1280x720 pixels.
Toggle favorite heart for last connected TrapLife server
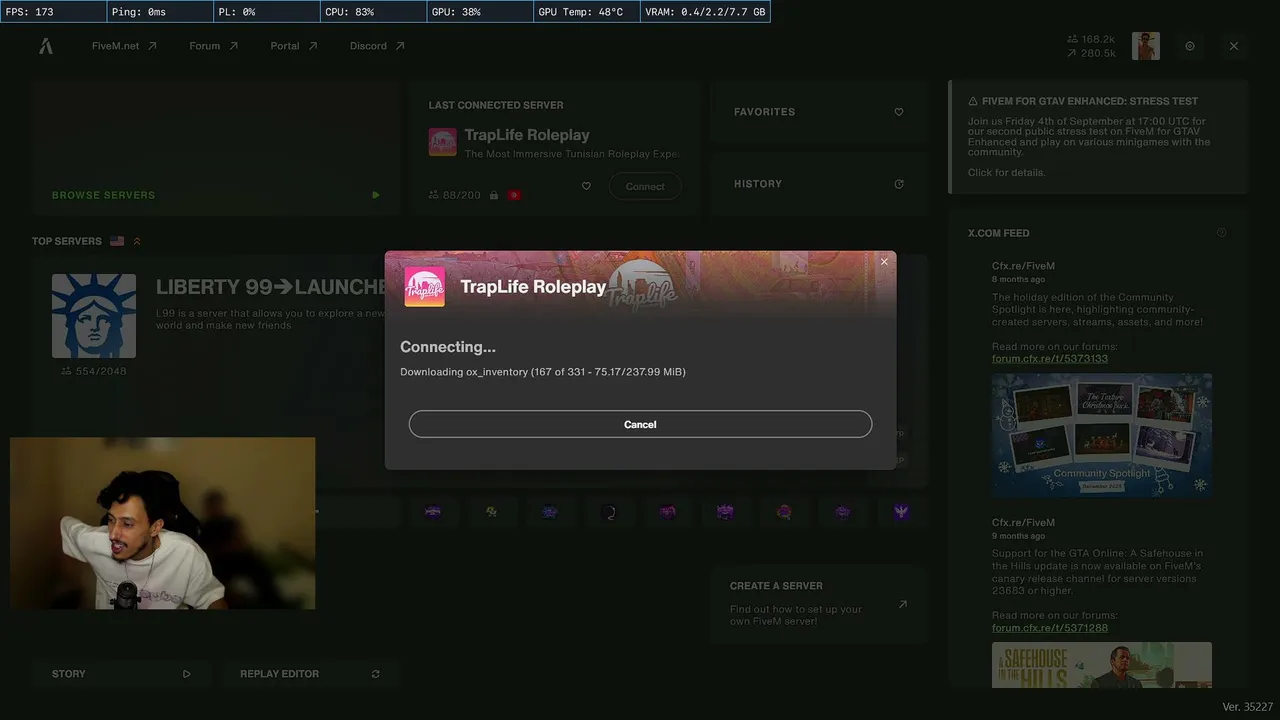[x=586, y=186]
